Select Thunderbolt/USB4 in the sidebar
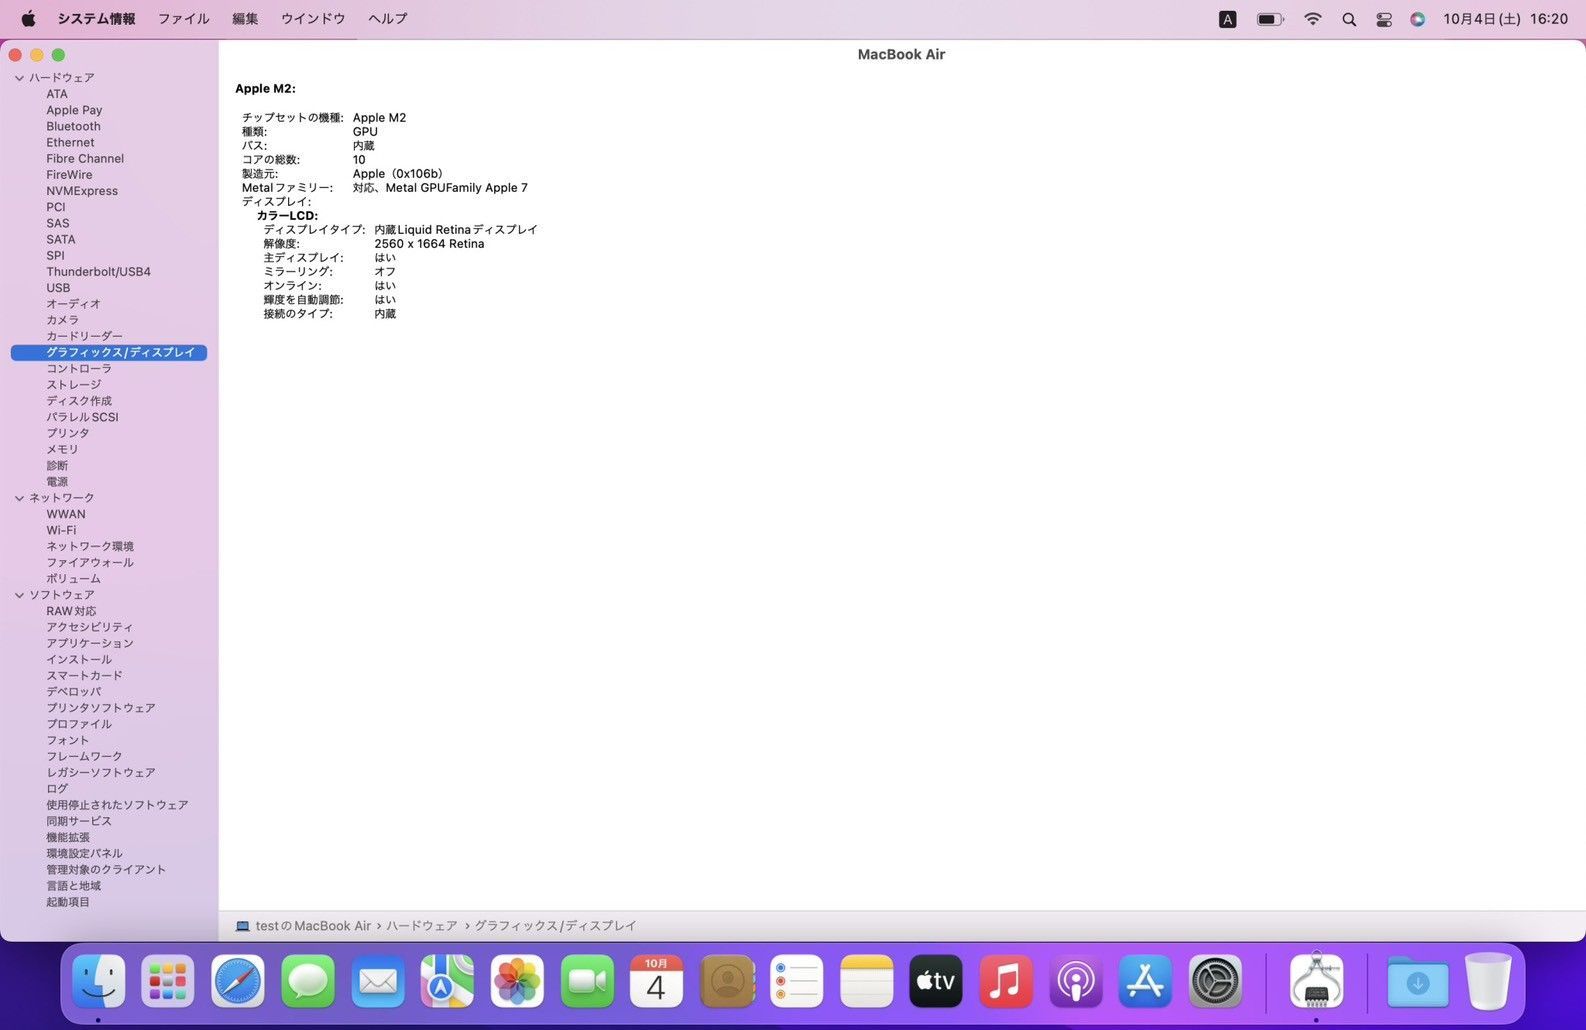Image resolution: width=1586 pixels, height=1030 pixels. click(x=98, y=272)
